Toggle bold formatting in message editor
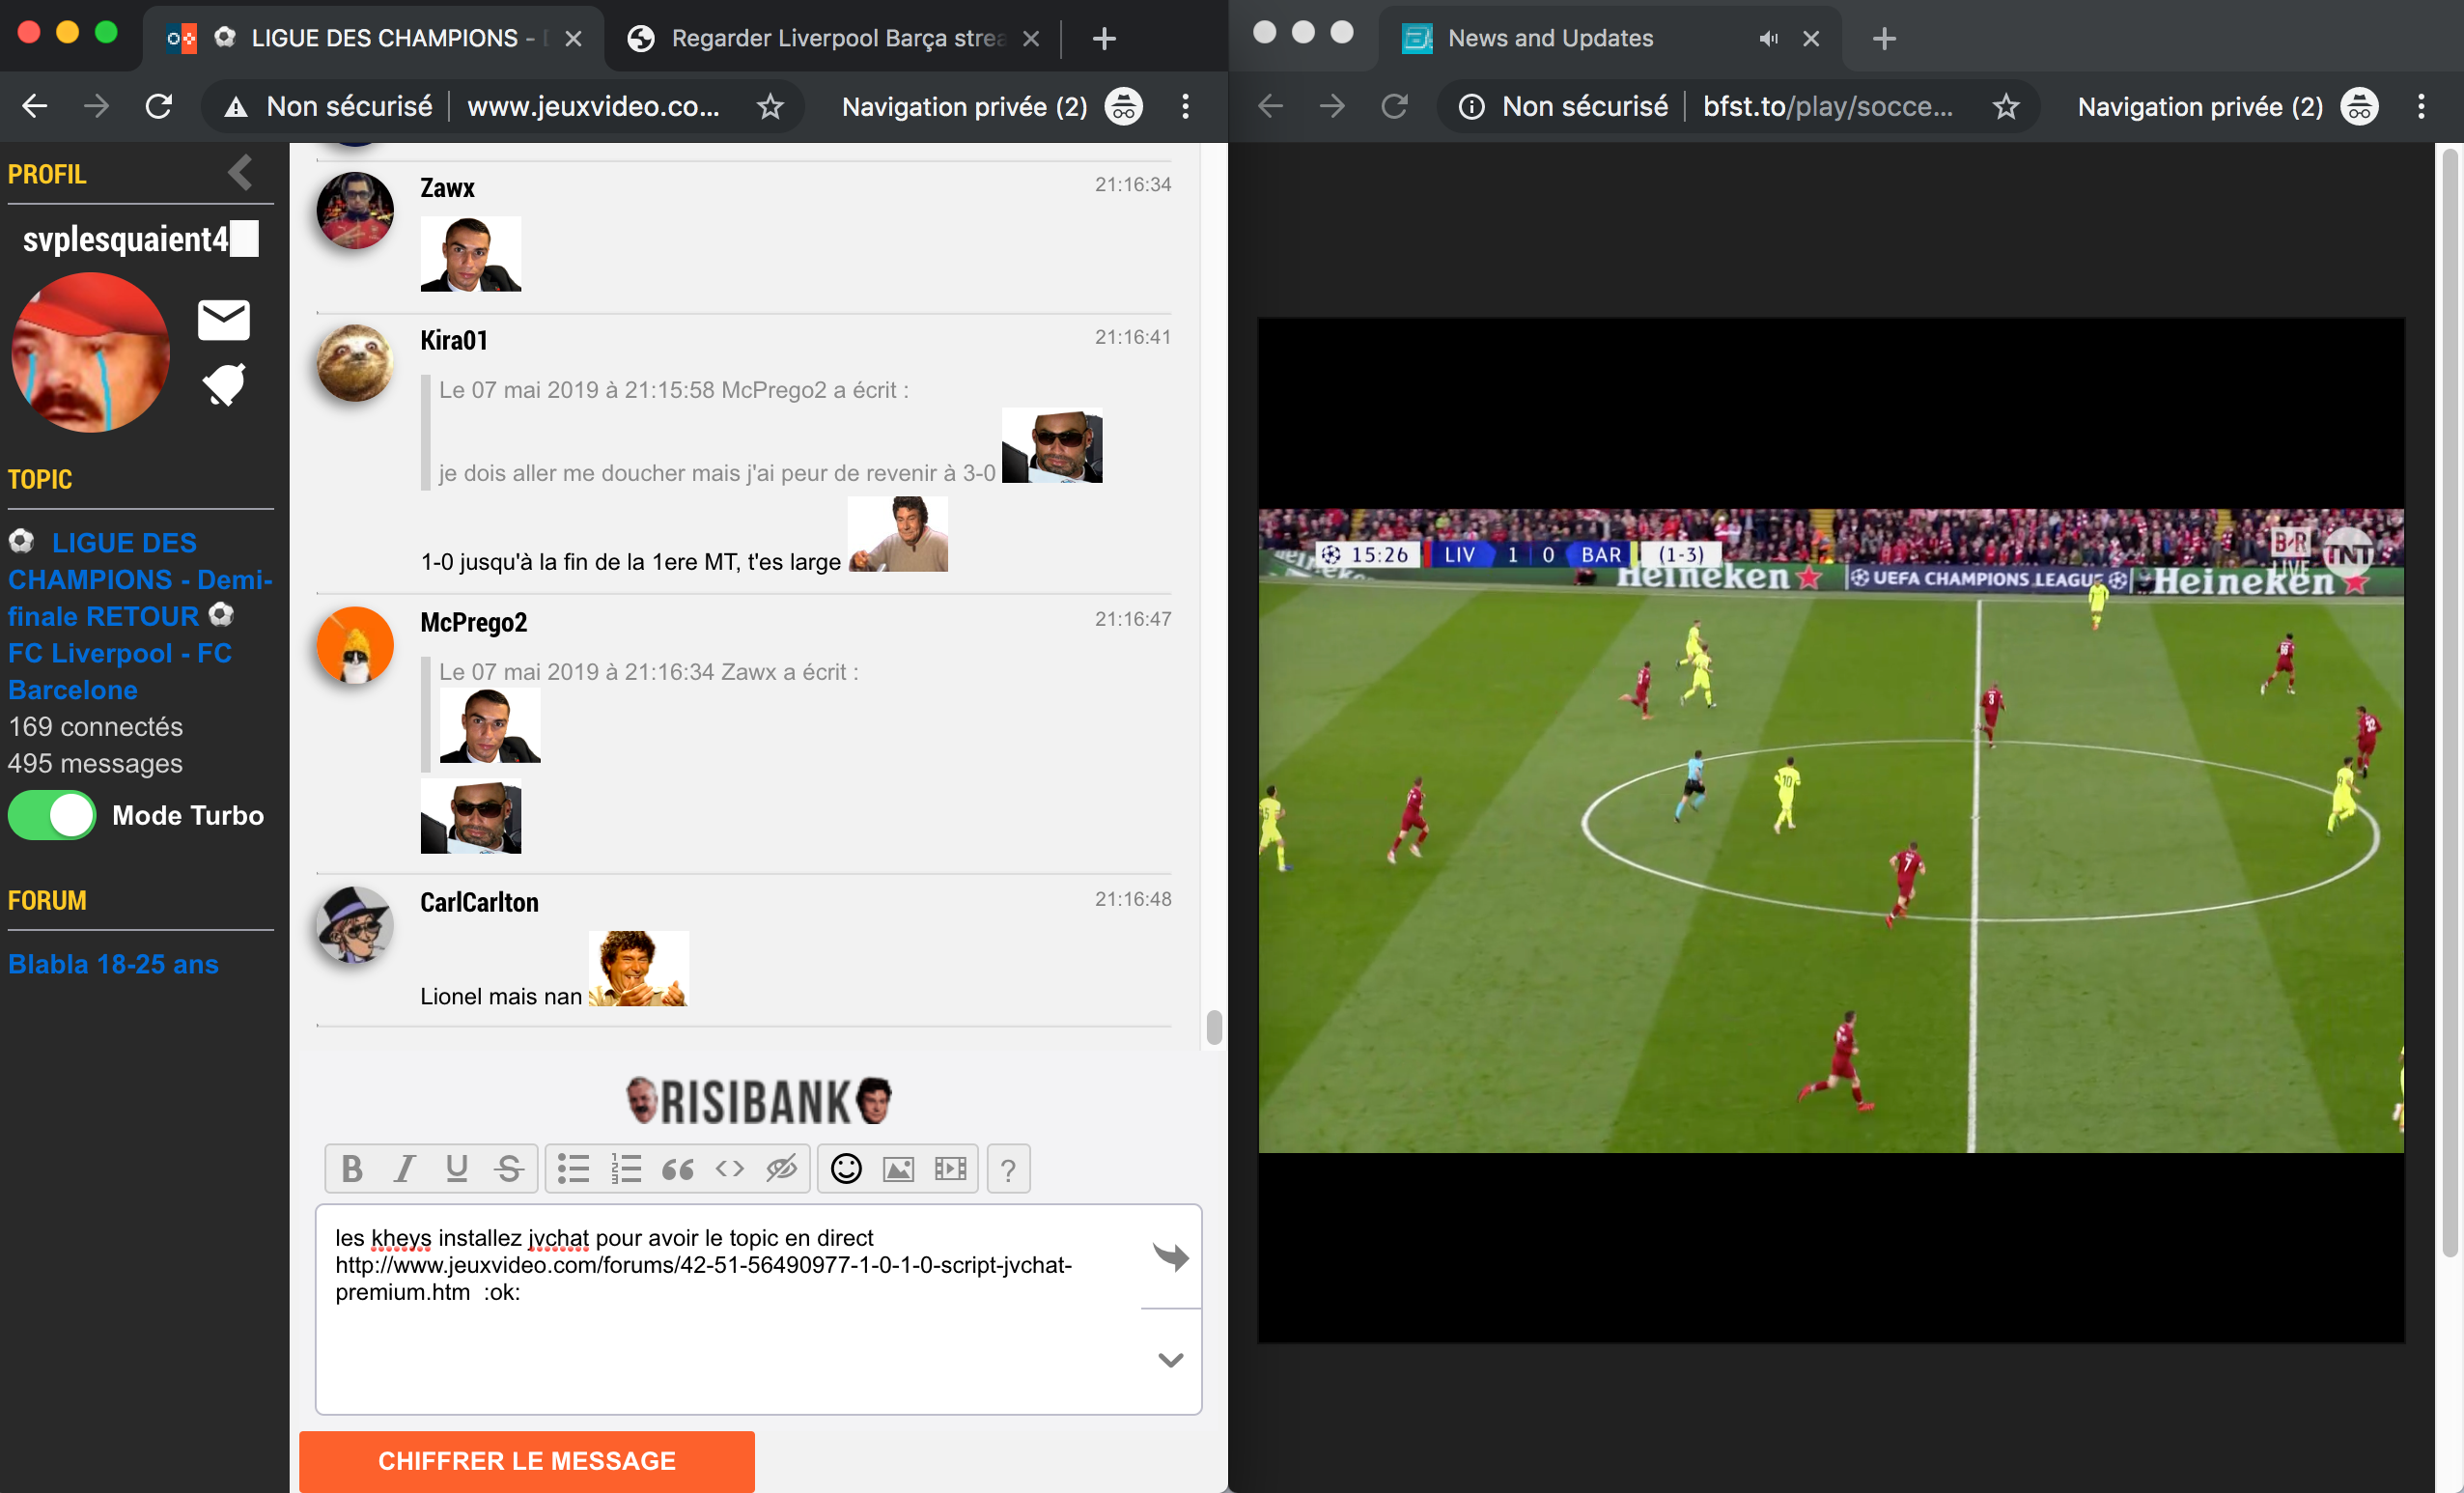The image size is (2464, 1493). 352,1168
